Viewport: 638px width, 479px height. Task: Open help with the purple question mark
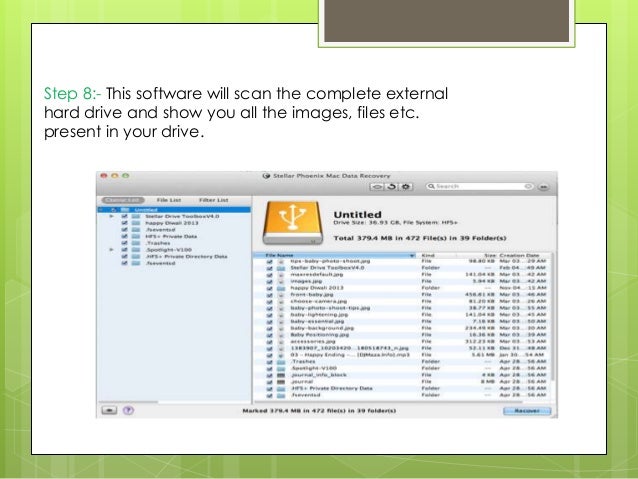128,410
